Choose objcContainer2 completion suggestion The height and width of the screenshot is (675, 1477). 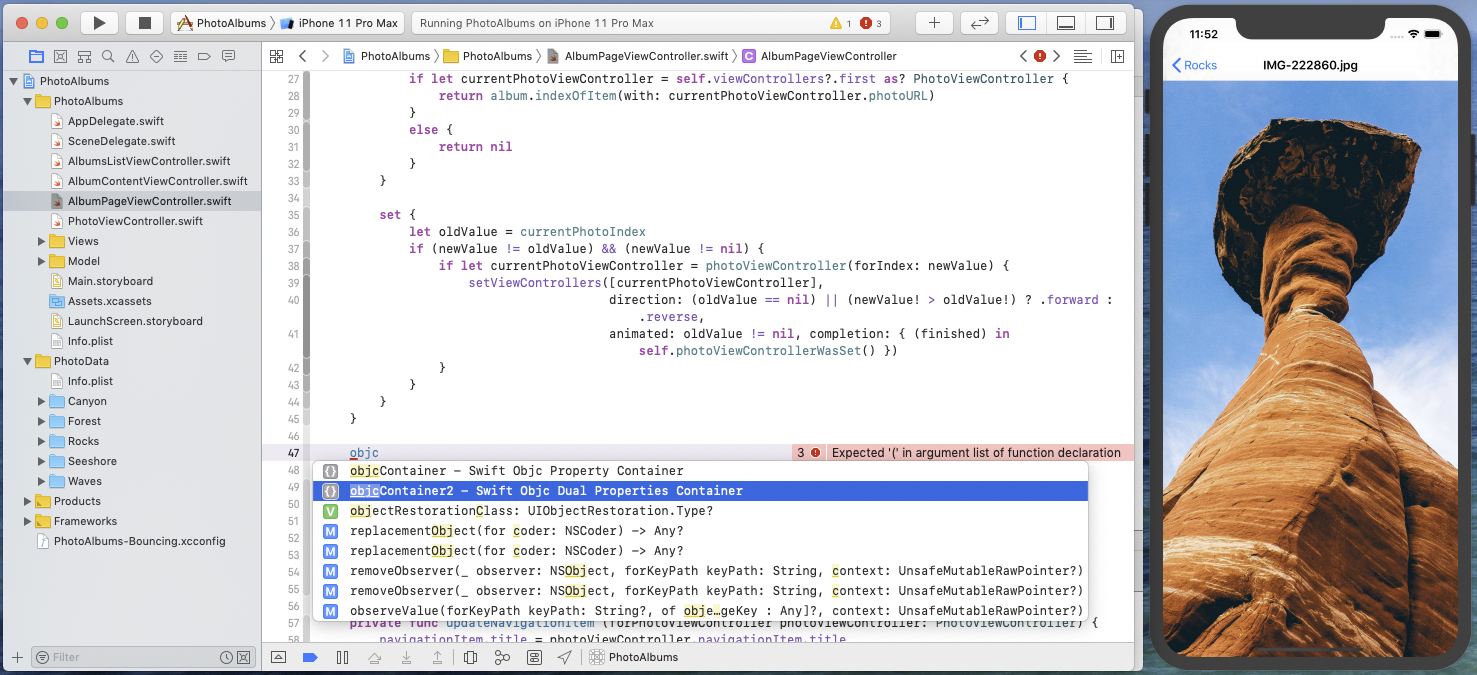tap(700, 491)
